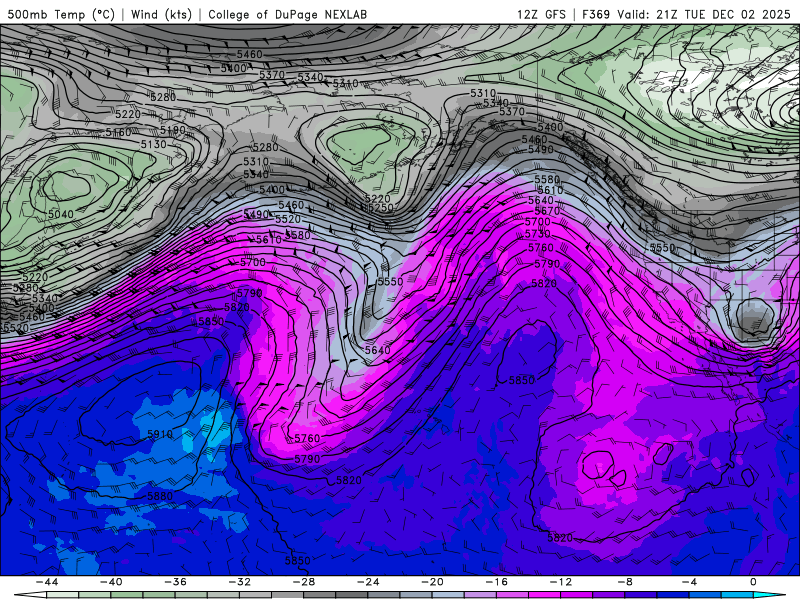Click the 5250 contour label
The image size is (800, 600).
381,208
